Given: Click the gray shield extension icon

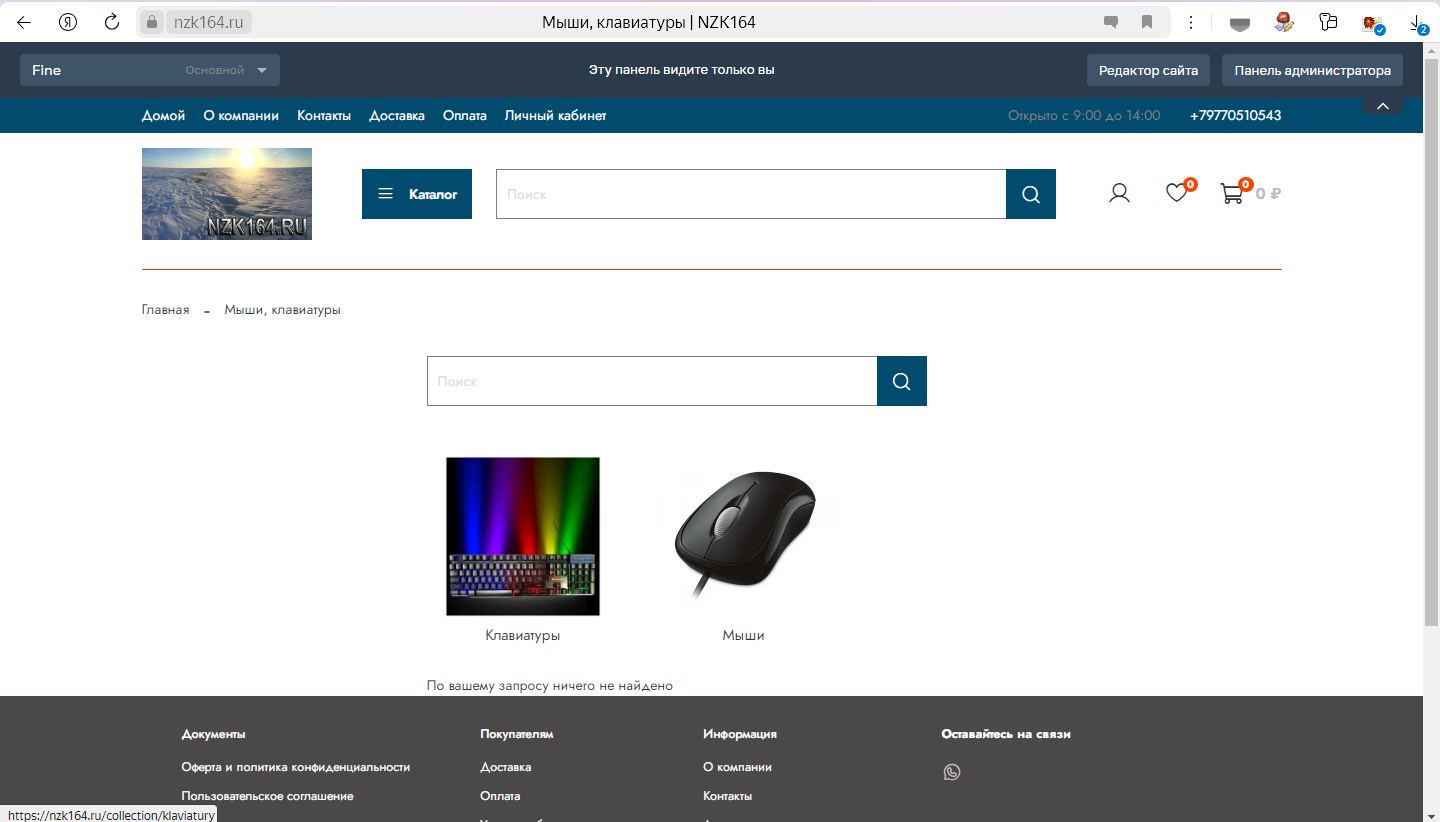Looking at the screenshot, I should pos(1240,23).
